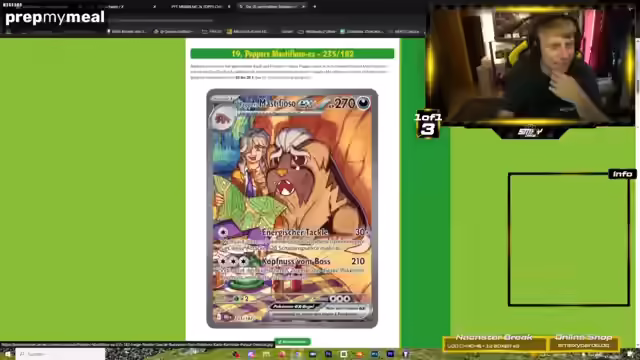Image resolution: width=640 pixels, height=360 pixels.
Task: Click the green button below the card
Action: click(292, 342)
